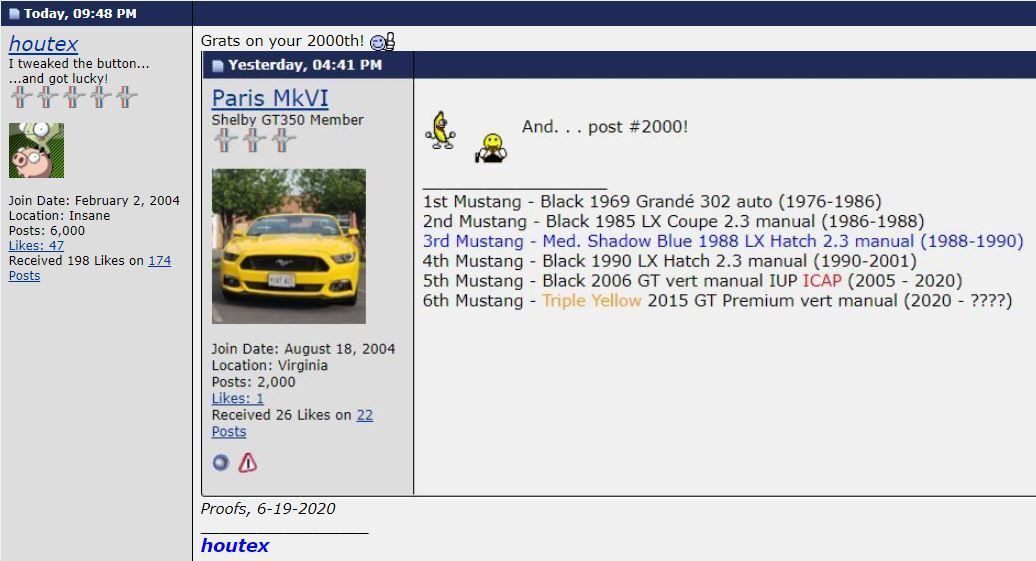Click the bowing yellow smiley emoticon
Viewport: 1036px width, 561px height.
tap(490, 147)
